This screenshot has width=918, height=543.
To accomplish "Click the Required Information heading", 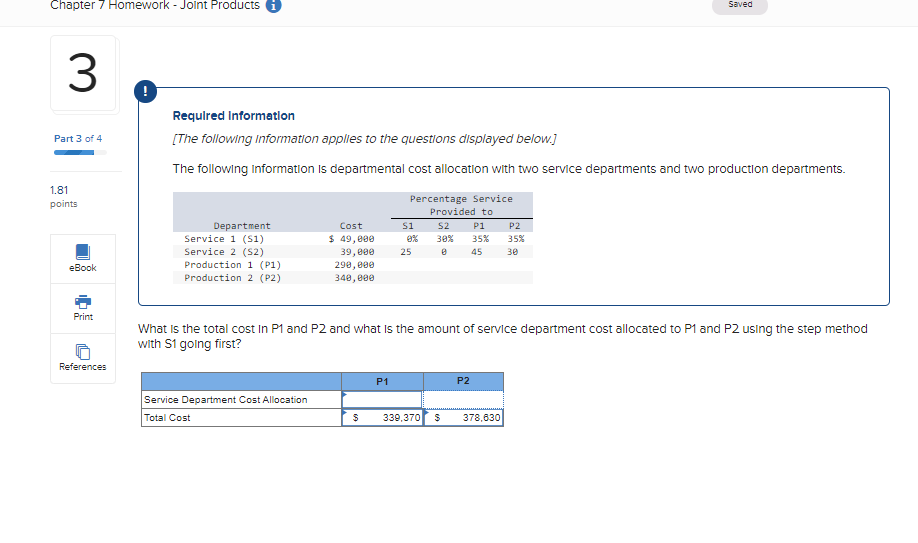I will [x=234, y=116].
